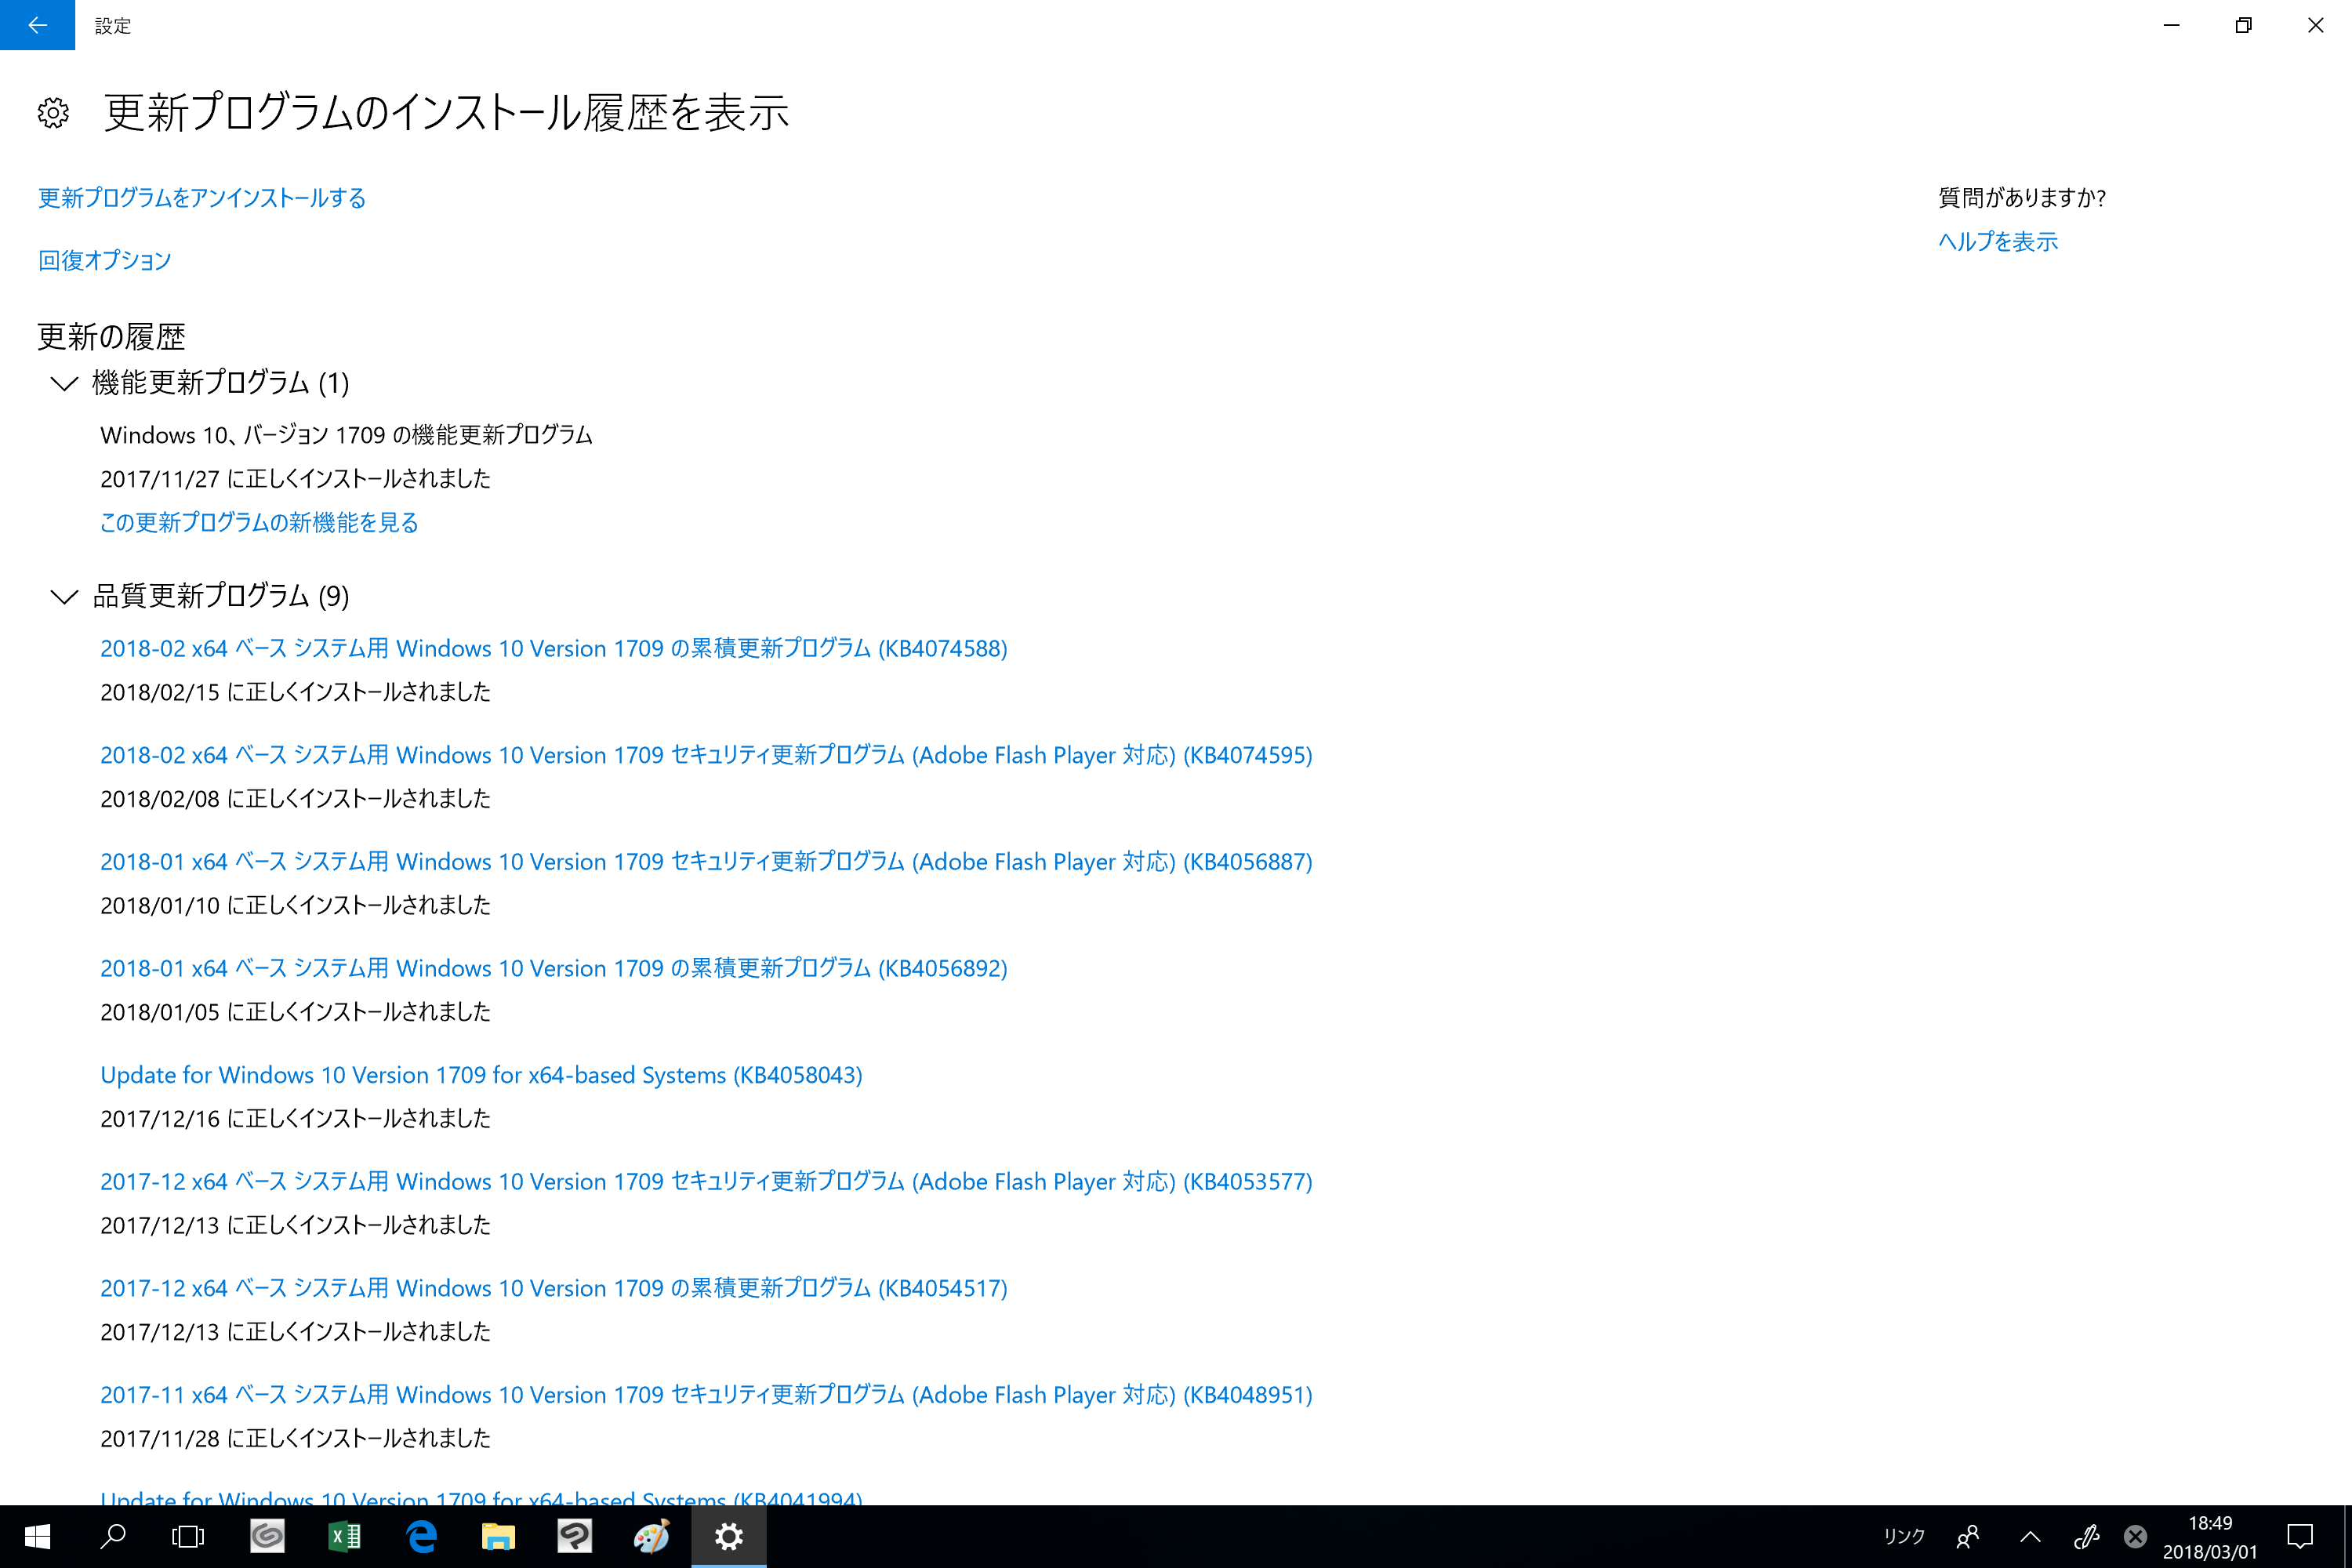The height and width of the screenshot is (1568, 2352).
Task: Open the KB4048951 Flash Player update link
Action: [x=706, y=1395]
